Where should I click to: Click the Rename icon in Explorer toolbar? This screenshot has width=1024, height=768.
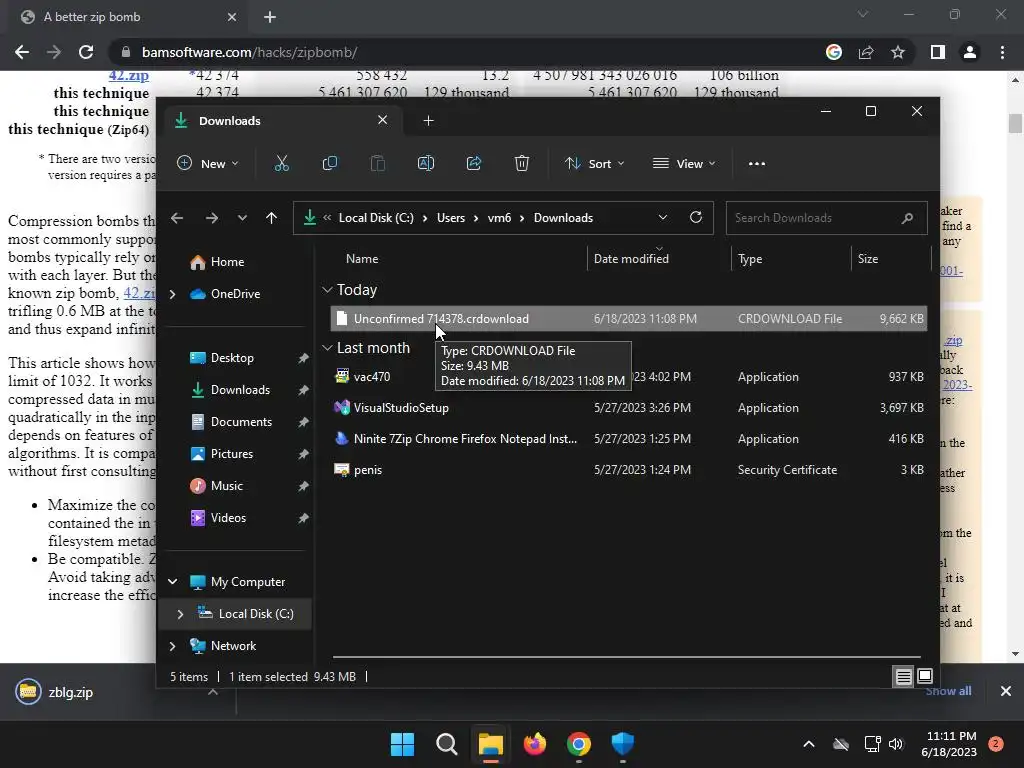tap(426, 163)
